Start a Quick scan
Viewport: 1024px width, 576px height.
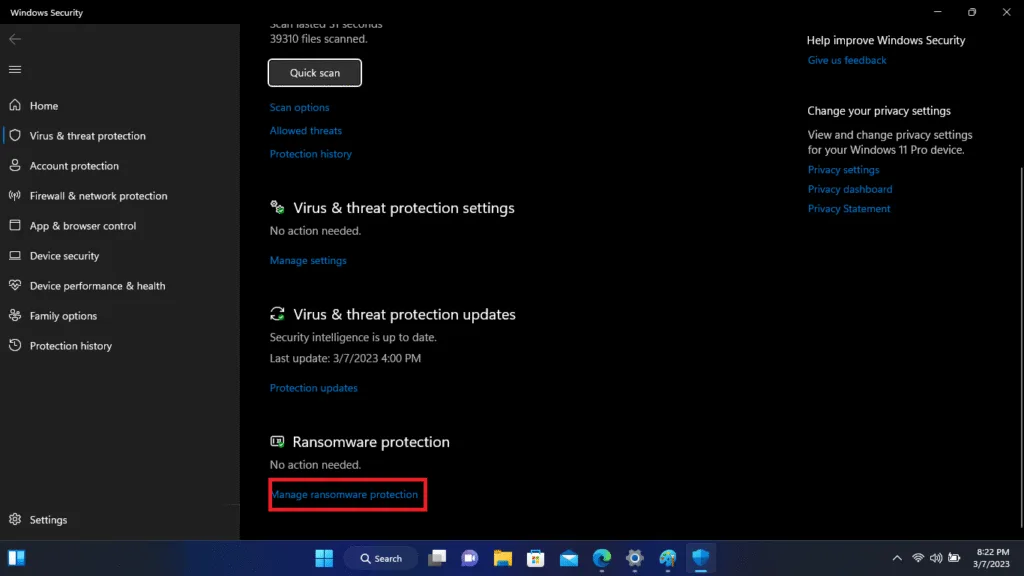(x=315, y=72)
